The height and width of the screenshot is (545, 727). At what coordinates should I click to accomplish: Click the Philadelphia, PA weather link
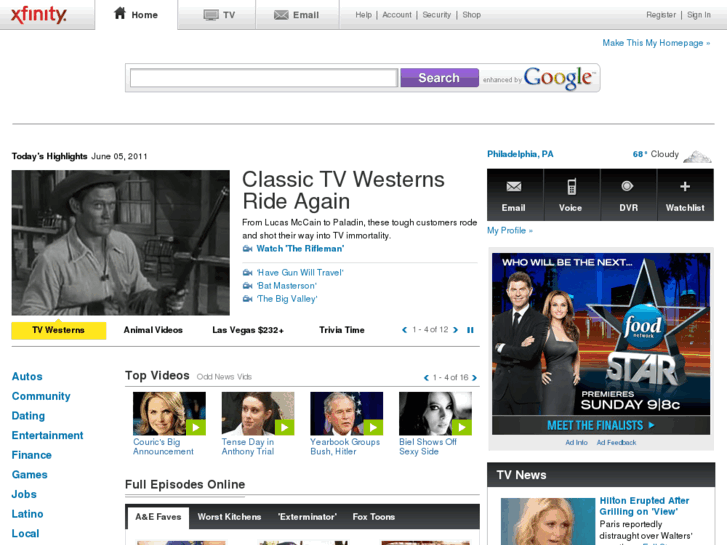click(x=520, y=154)
